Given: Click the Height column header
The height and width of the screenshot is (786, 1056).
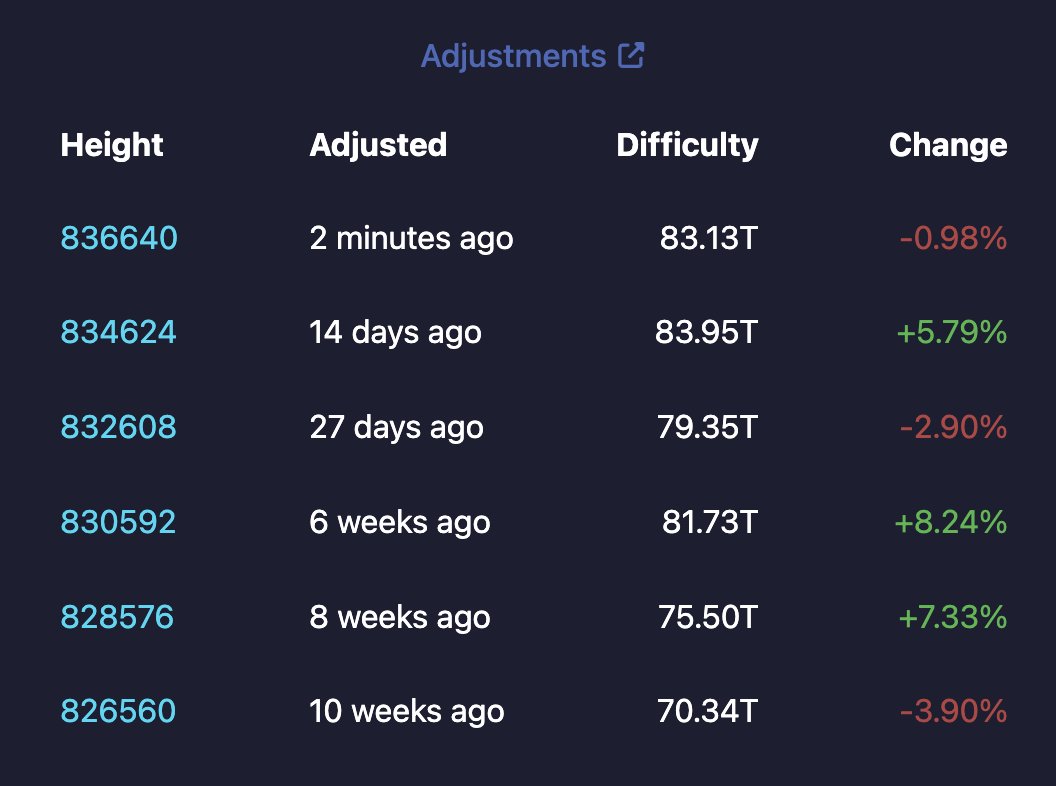Looking at the screenshot, I should [x=112, y=145].
